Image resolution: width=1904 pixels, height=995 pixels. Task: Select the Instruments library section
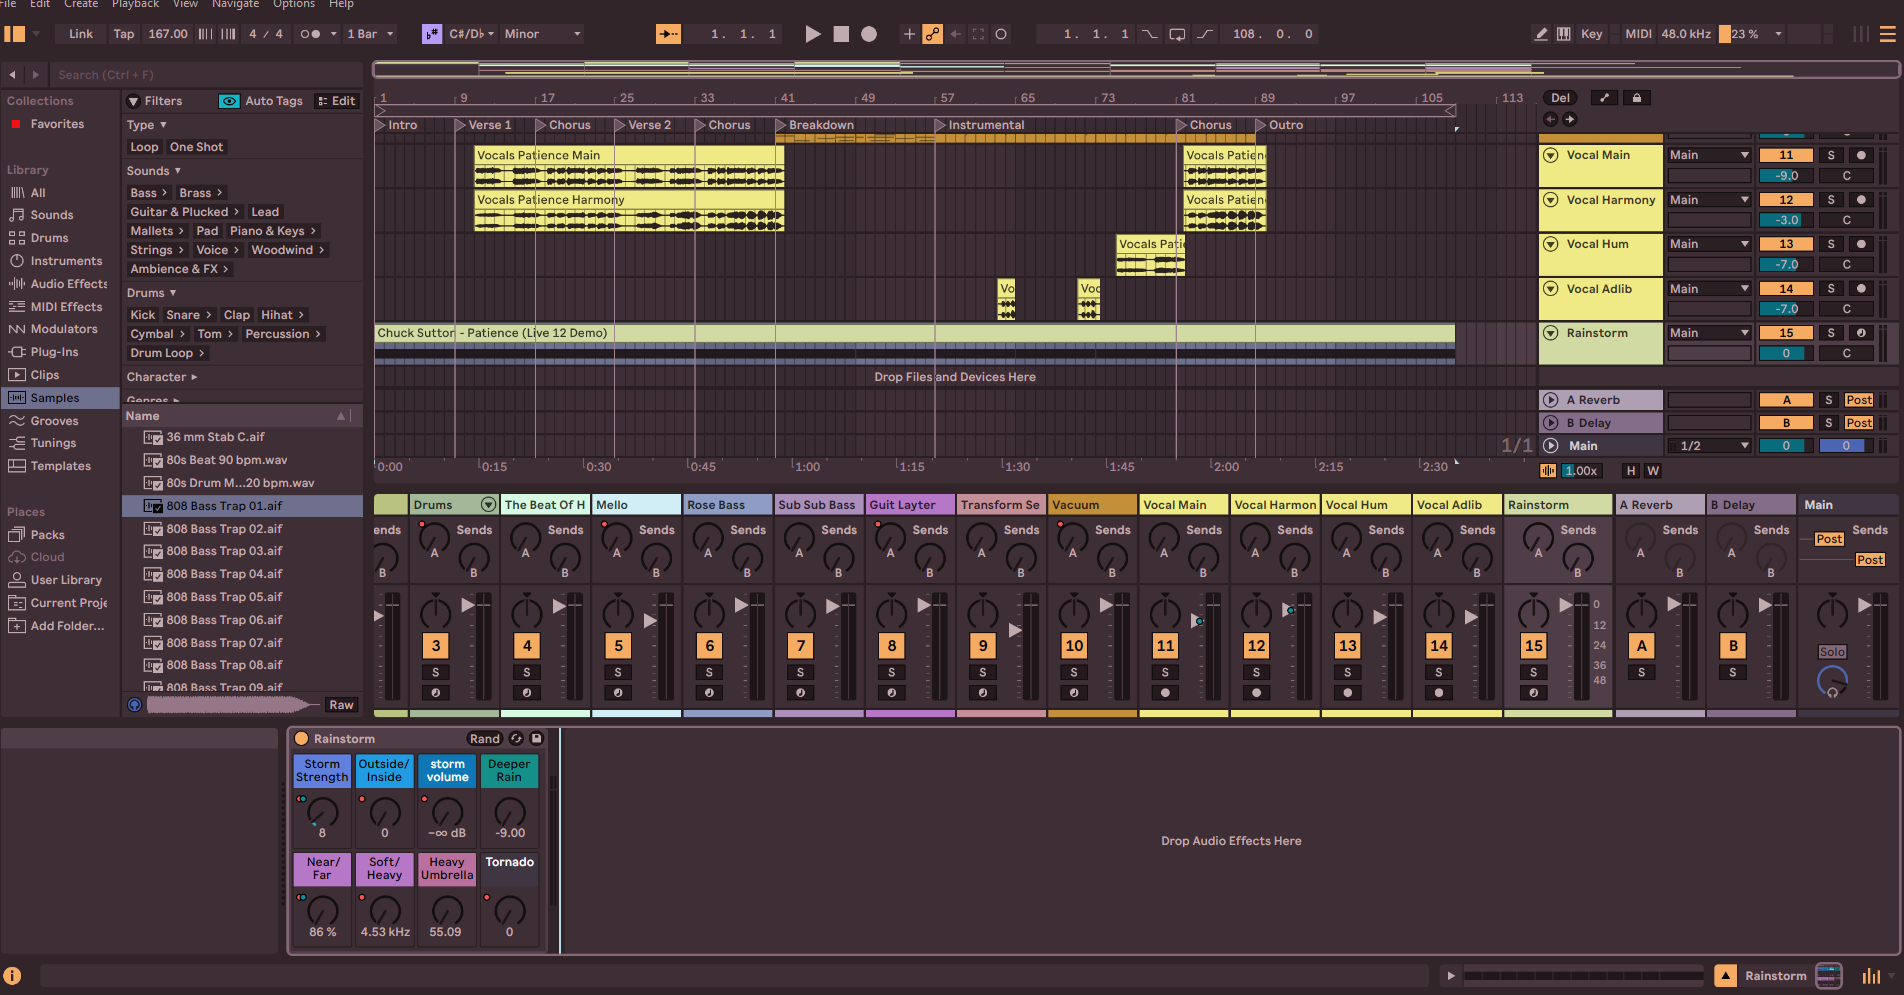62,260
